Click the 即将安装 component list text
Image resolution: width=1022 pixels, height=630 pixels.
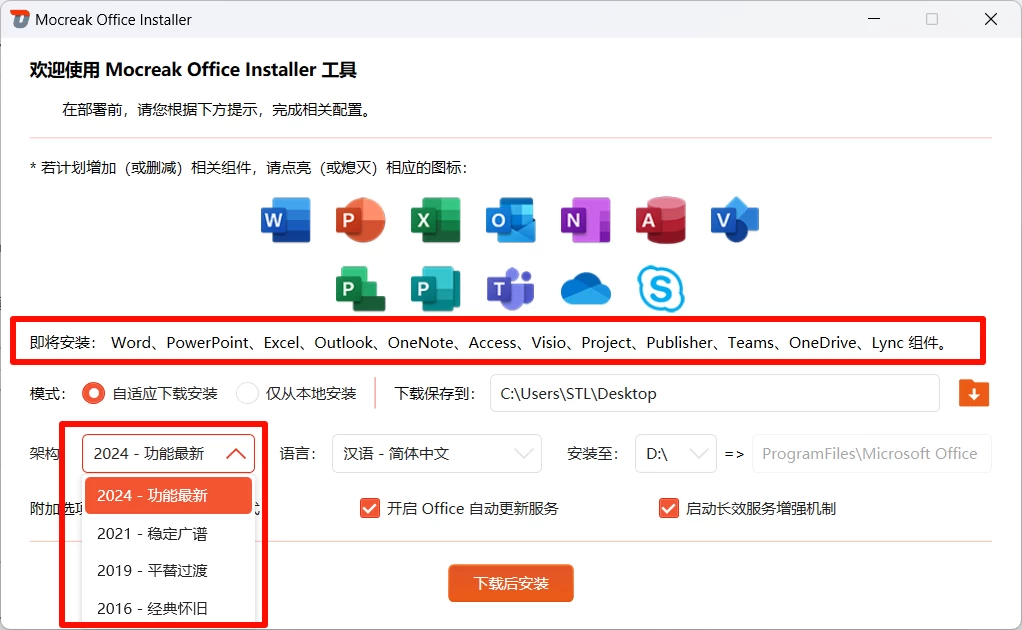pos(490,343)
